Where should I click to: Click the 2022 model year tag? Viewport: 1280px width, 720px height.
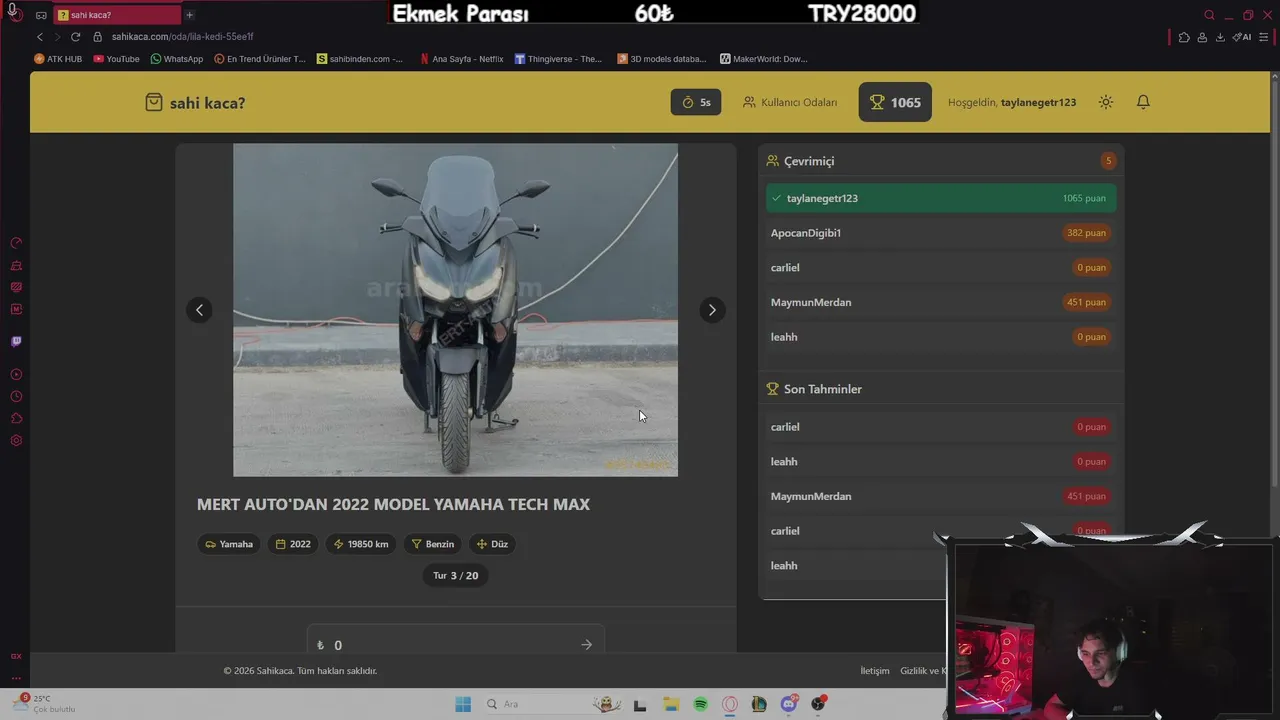[x=293, y=544]
